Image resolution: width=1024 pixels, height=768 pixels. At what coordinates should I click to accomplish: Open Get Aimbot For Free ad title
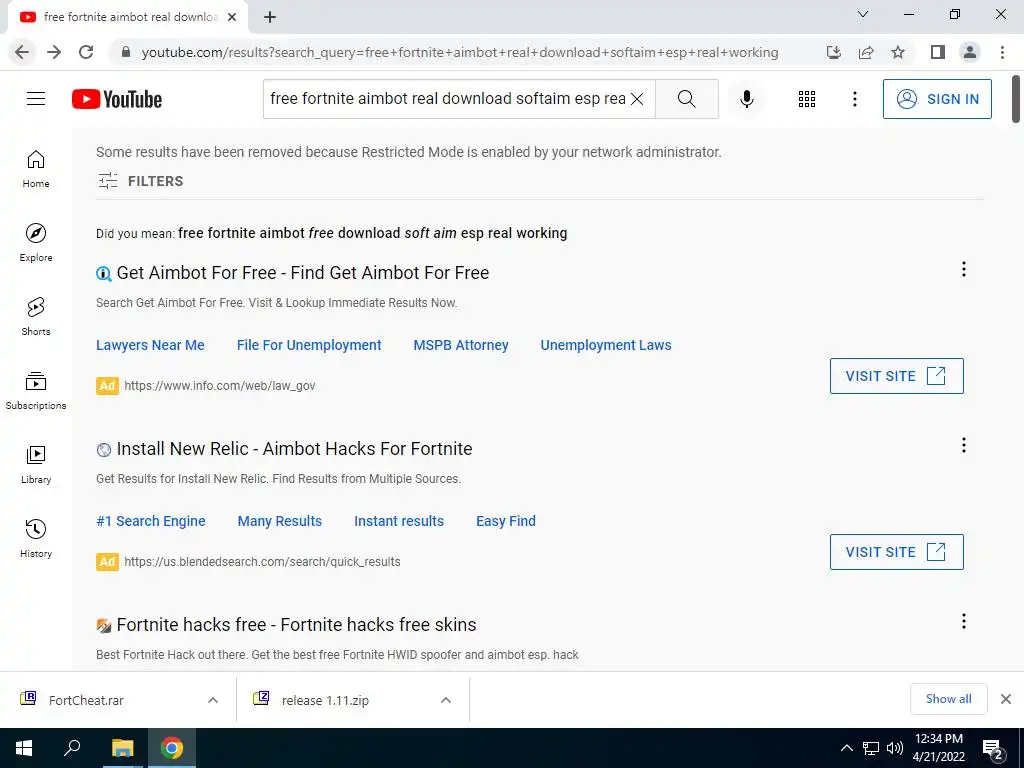(x=302, y=273)
